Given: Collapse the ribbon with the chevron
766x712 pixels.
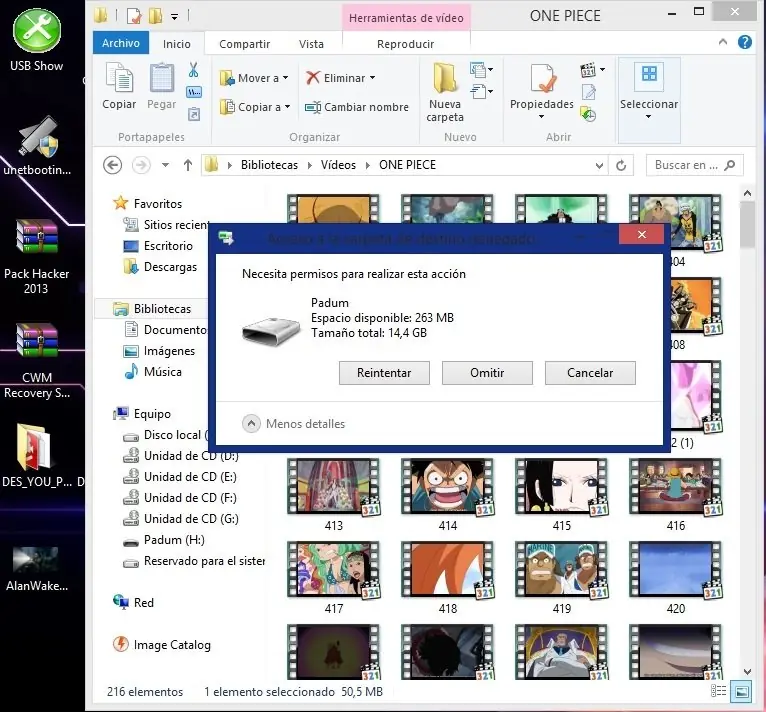Looking at the screenshot, I should 723,42.
